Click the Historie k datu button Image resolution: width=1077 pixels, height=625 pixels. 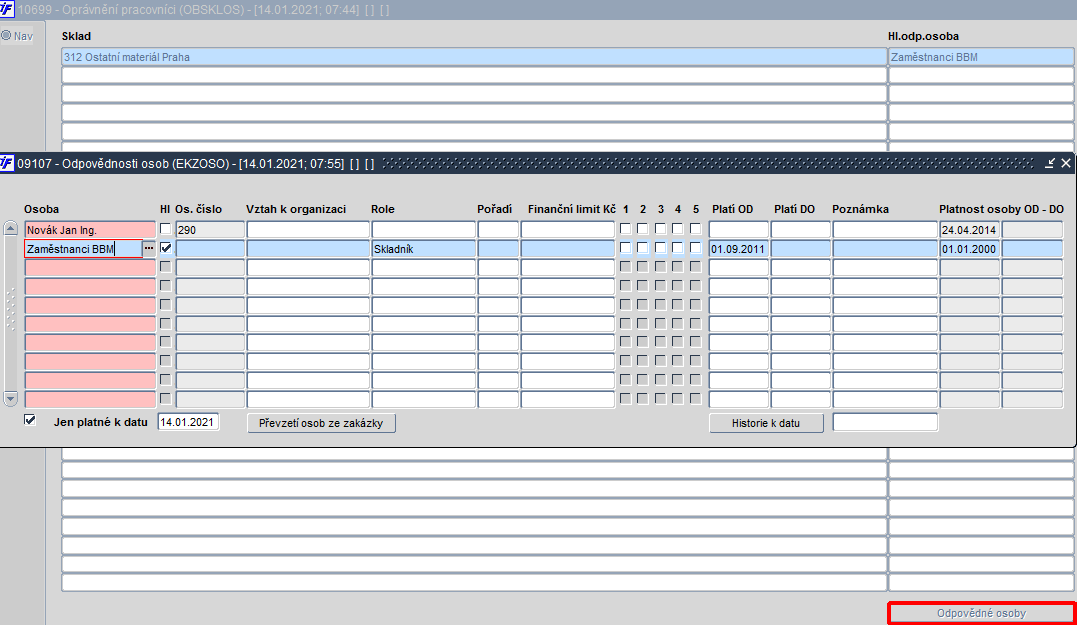click(x=766, y=423)
